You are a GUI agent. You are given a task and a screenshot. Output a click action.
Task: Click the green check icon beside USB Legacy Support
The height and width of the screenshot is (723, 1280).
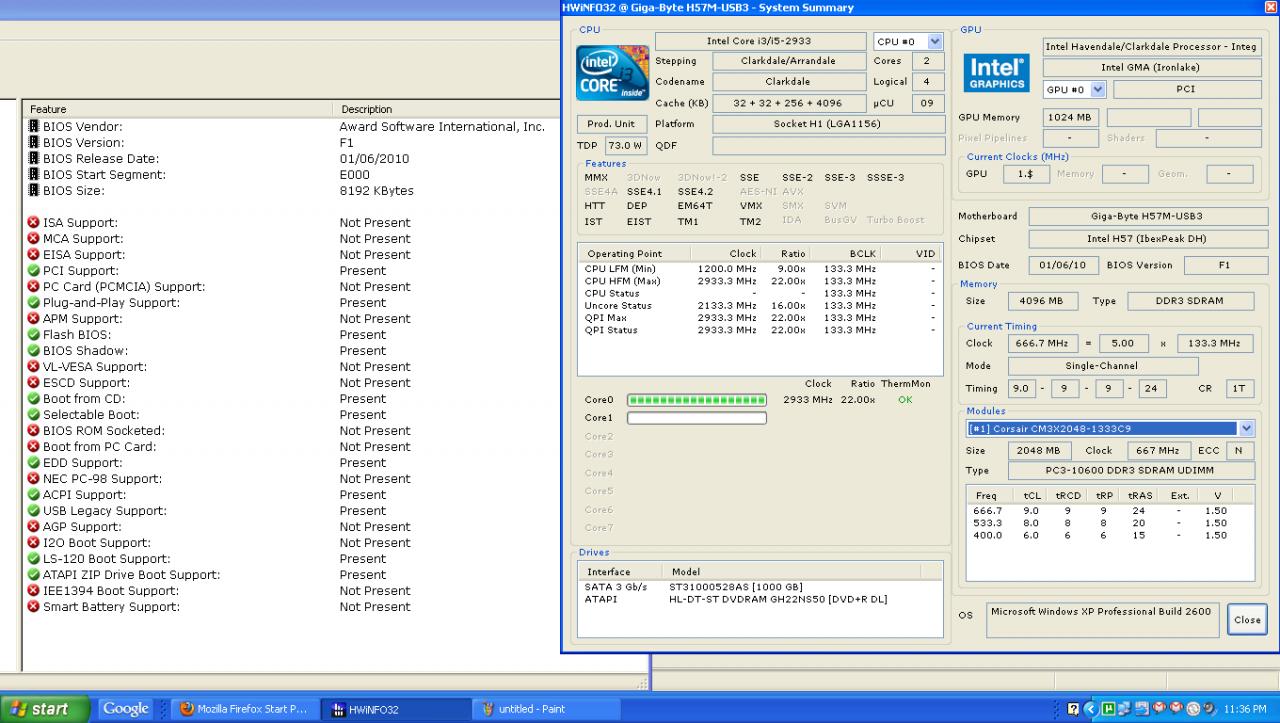pos(34,511)
